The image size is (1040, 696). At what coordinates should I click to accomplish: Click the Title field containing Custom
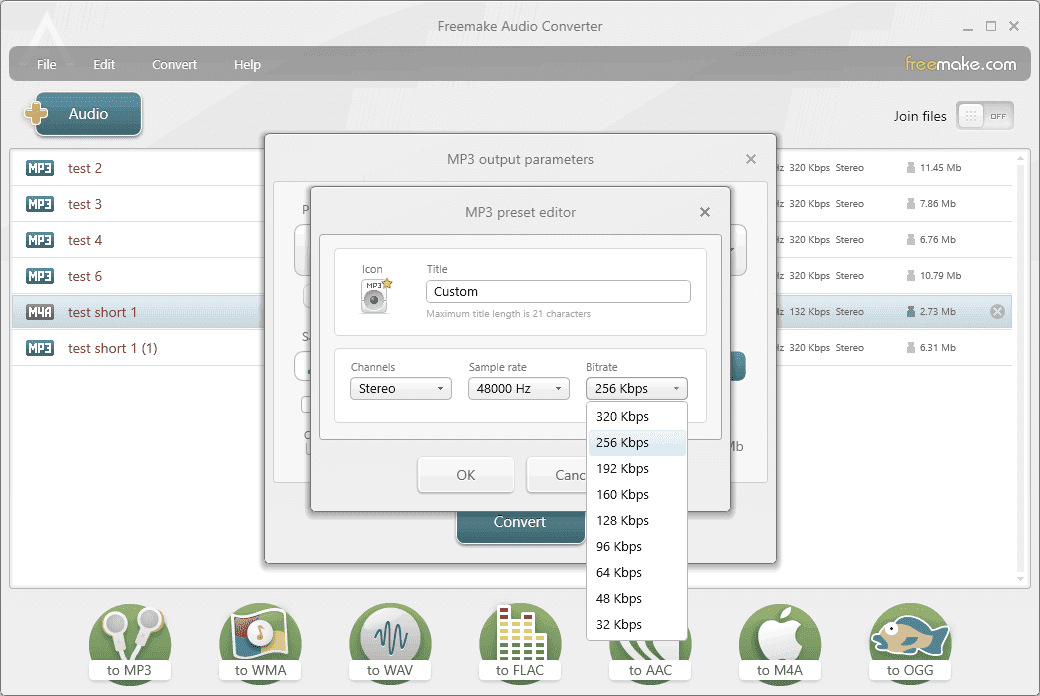coord(558,291)
